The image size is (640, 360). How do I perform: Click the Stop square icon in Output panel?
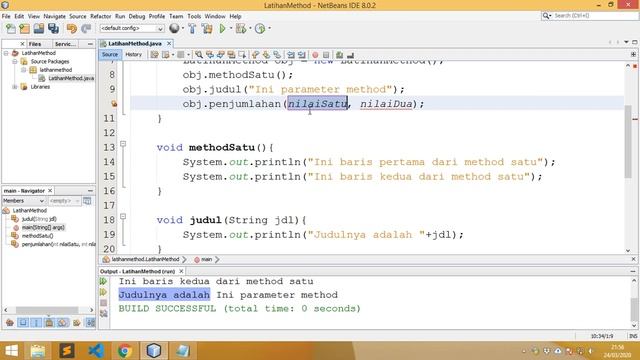coord(103,303)
